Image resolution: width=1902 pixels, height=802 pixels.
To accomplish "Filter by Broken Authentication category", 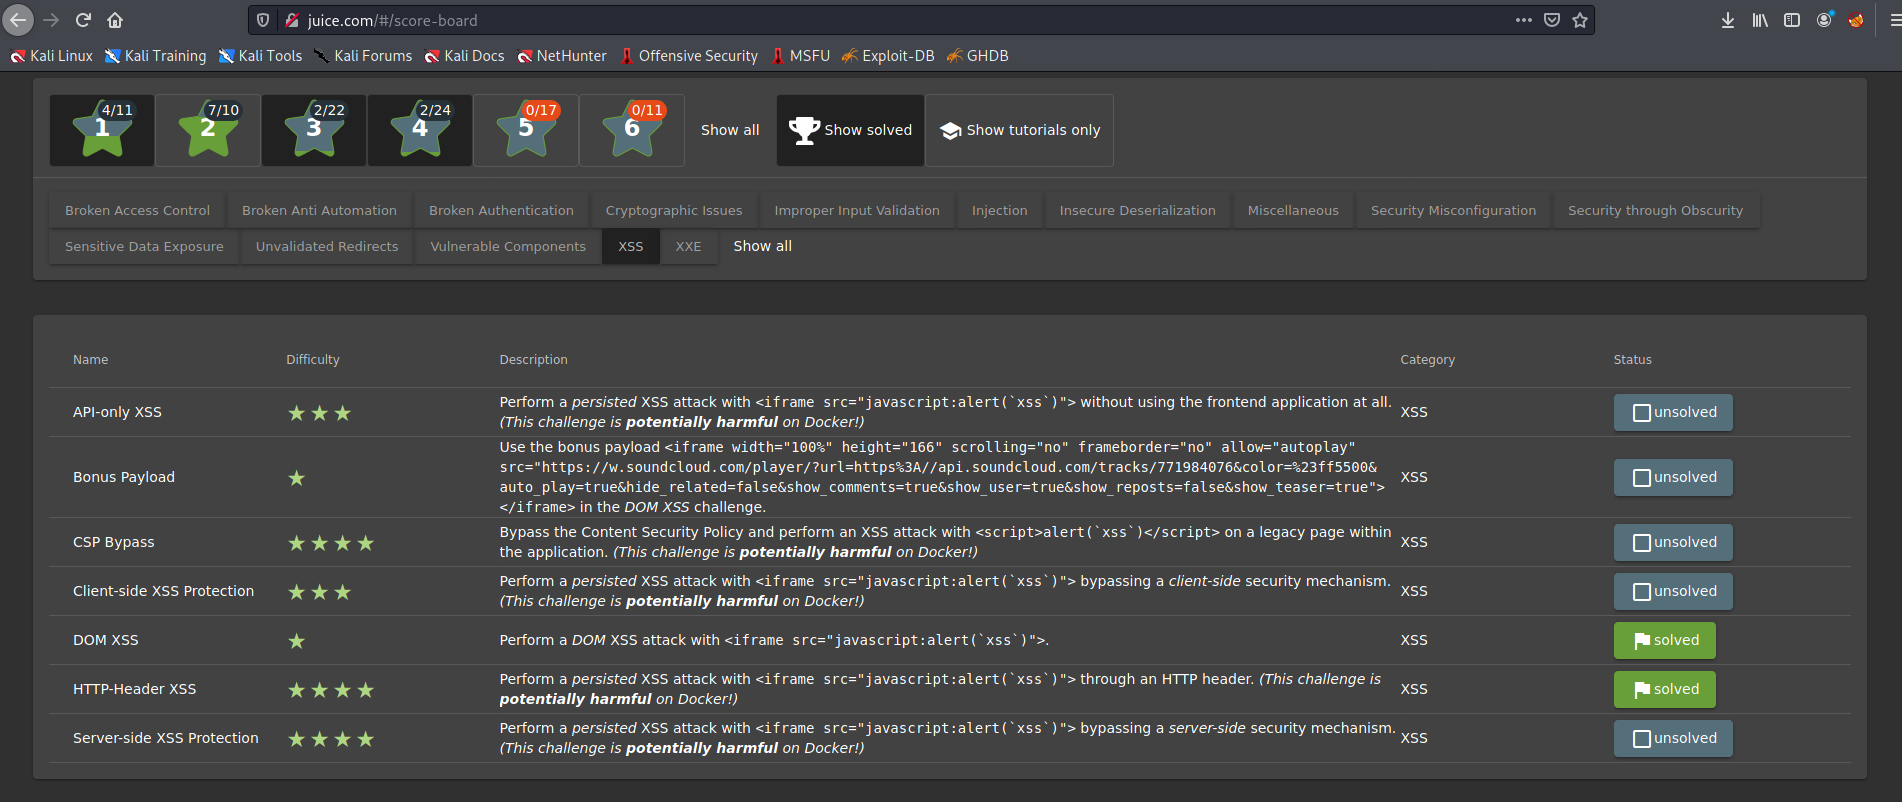I will coord(502,210).
